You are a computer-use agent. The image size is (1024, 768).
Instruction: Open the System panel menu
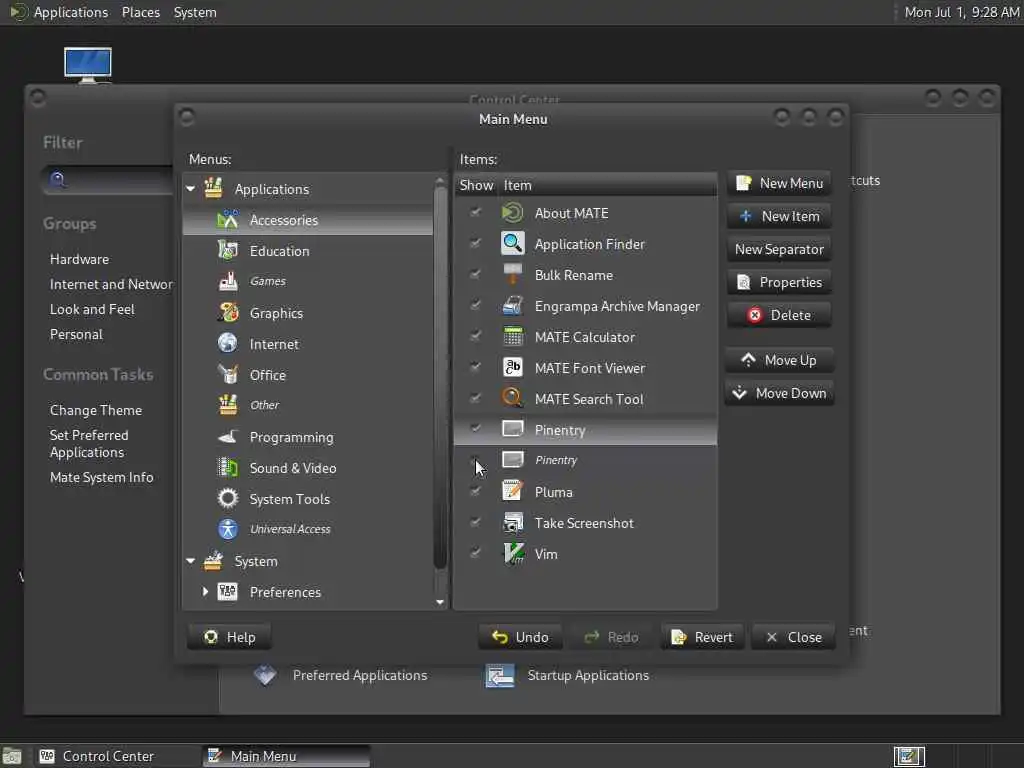pos(195,12)
